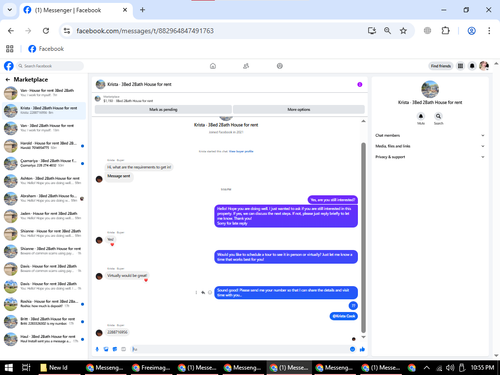500x375 pixels.
Task: Switch to the Messenger | Facebook browser tab
Action: pyautogui.click(x=76, y=10)
